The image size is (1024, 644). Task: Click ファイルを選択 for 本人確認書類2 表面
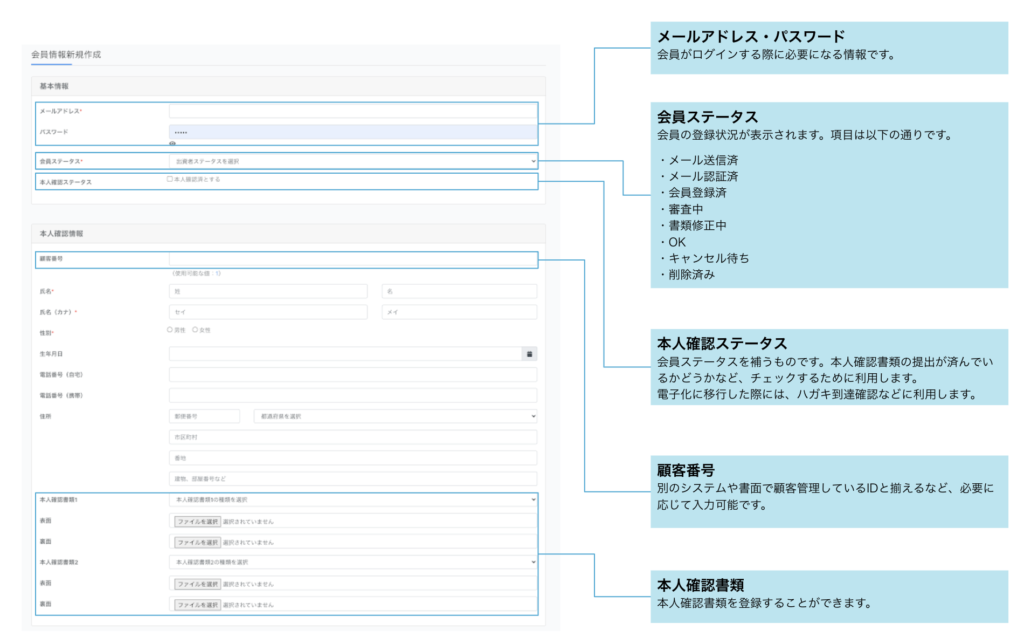197,583
